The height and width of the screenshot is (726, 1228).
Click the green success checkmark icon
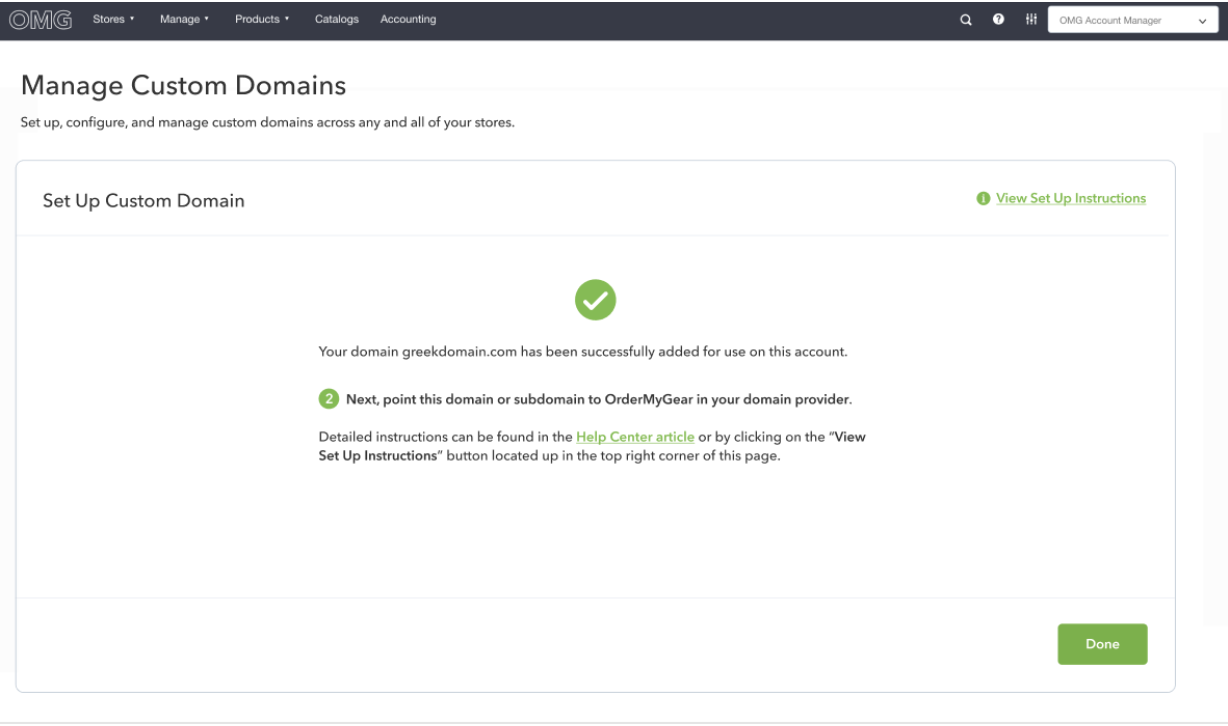[x=595, y=299]
